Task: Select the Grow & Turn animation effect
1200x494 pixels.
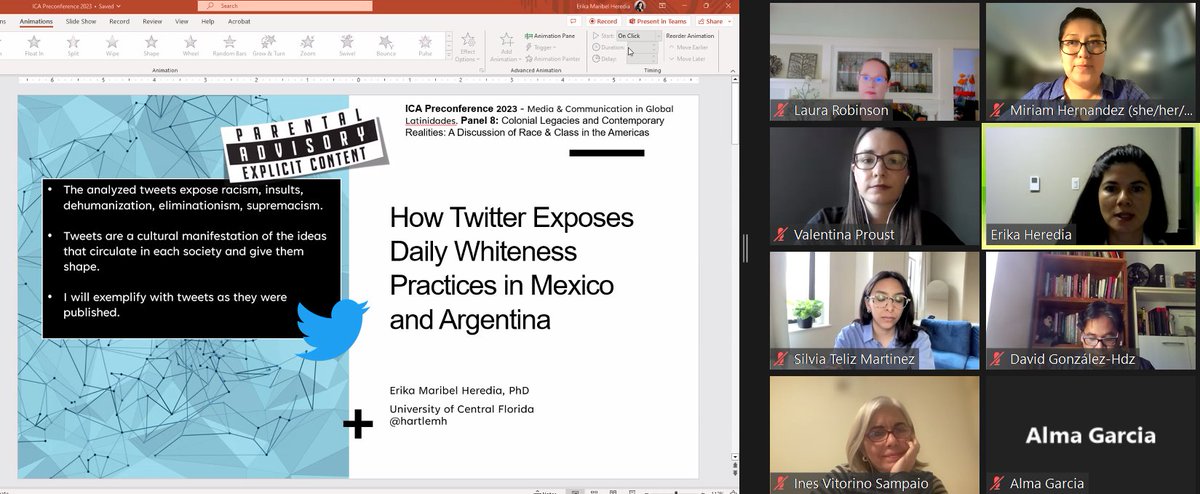Action: [x=268, y=45]
